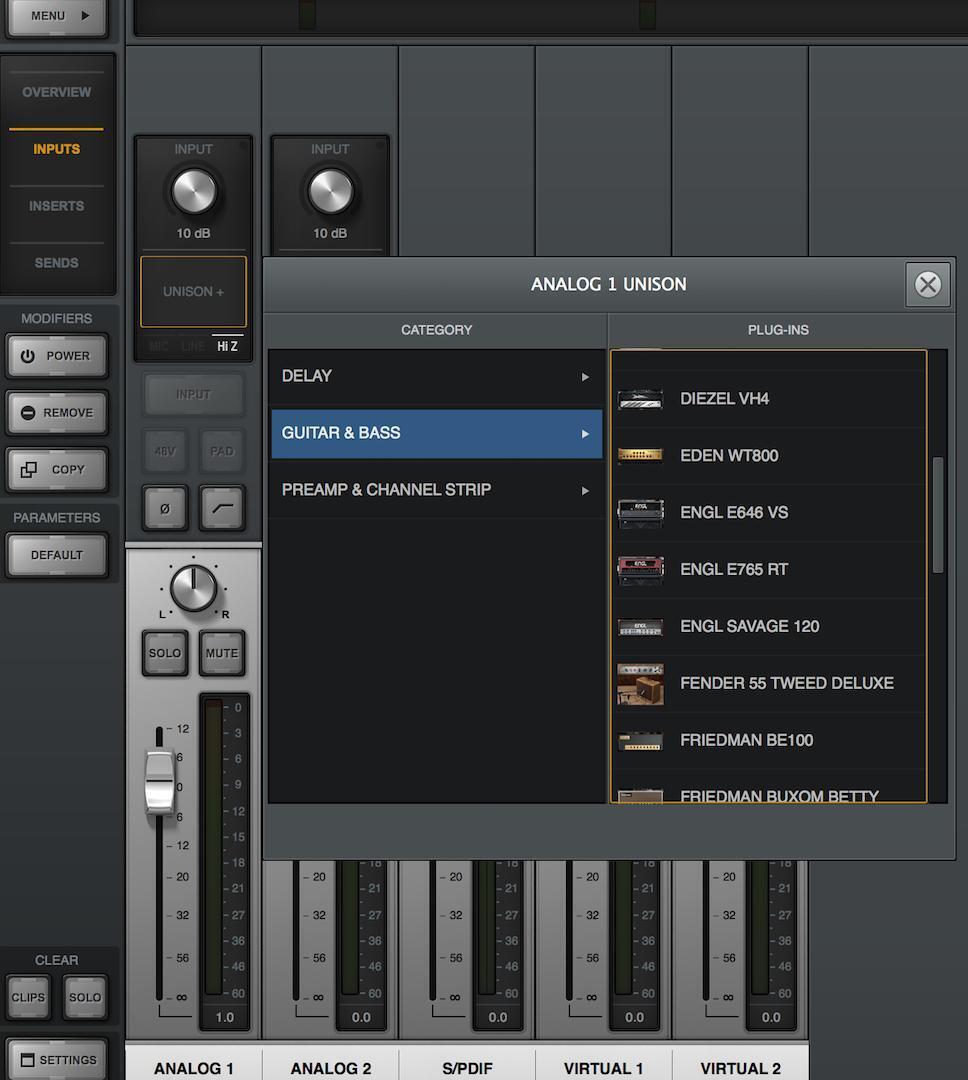Select the FENDER 55 TWEED DELUXE plug-in
The image size is (968, 1080).
coord(770,683)
